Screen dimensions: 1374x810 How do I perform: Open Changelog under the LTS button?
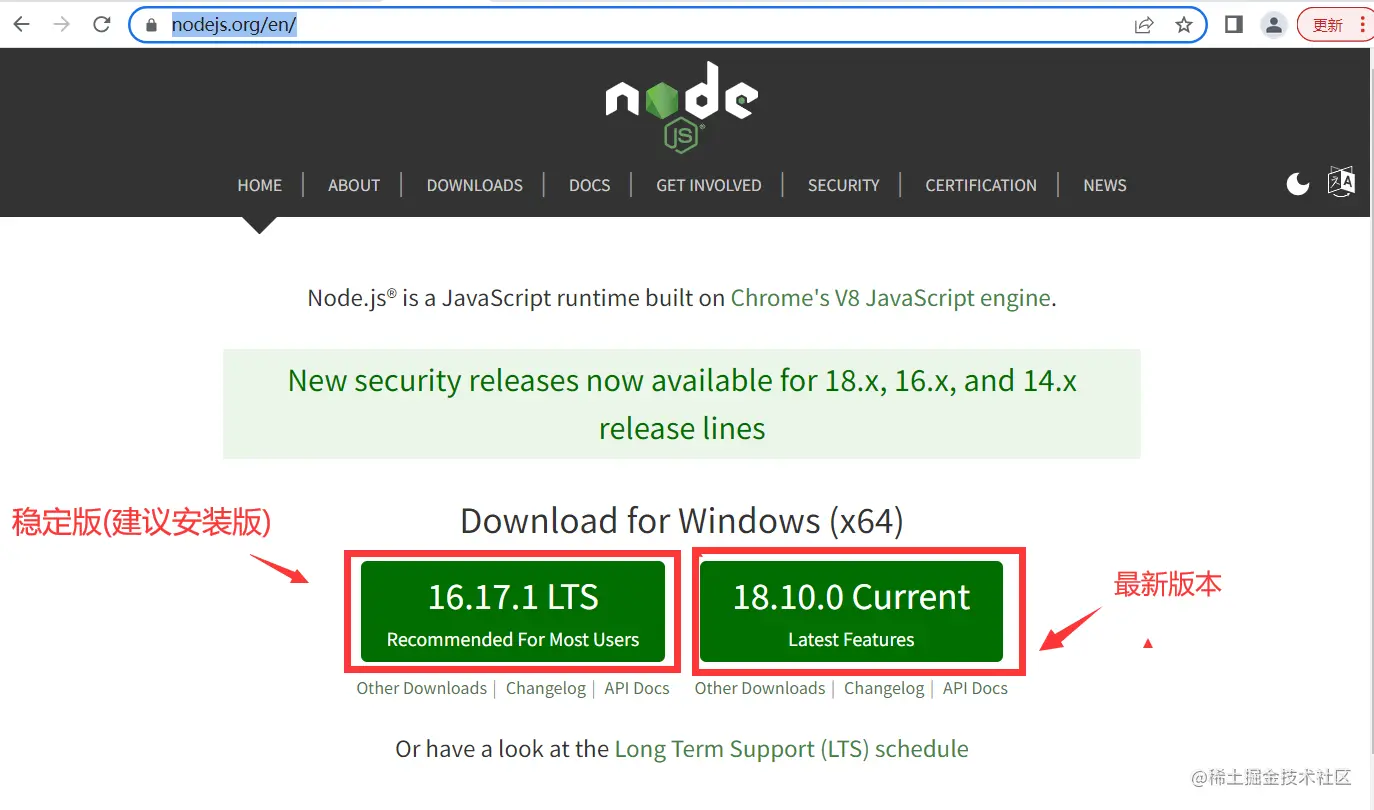point(546,688)
